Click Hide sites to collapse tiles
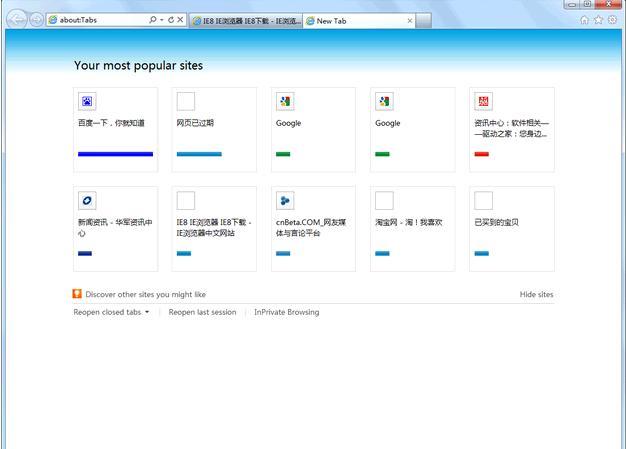 pos(536,295)
